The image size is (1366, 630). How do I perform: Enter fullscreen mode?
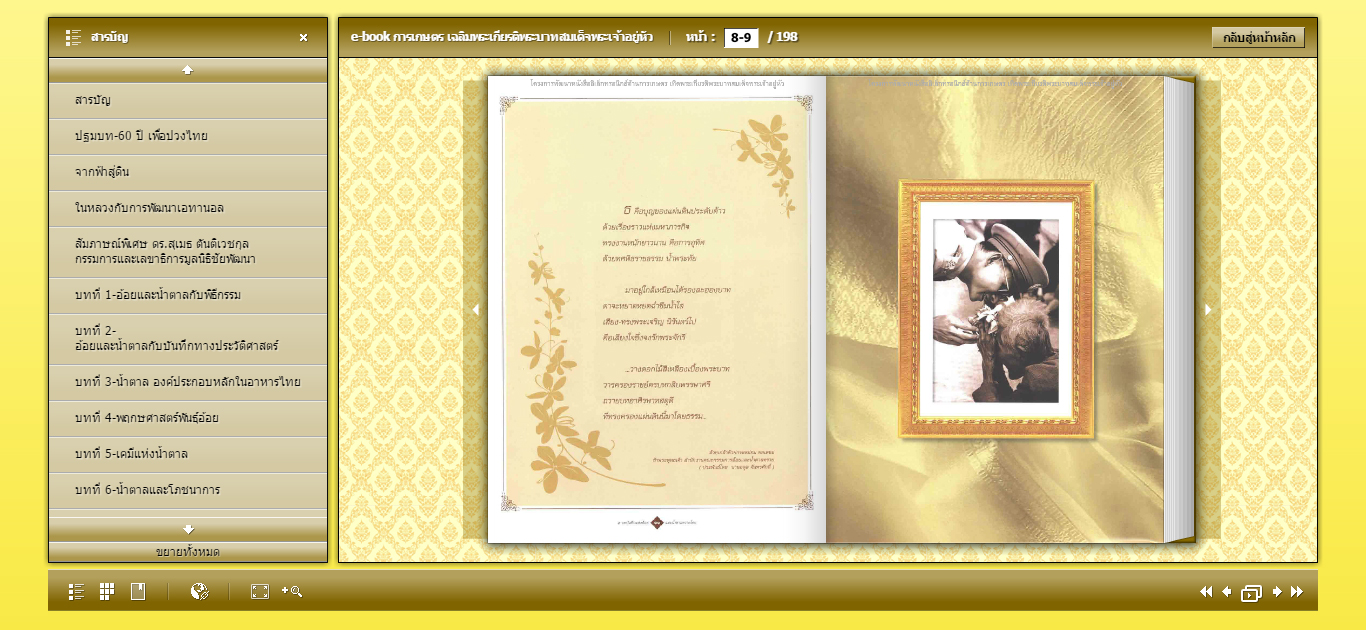coord(260,591)
